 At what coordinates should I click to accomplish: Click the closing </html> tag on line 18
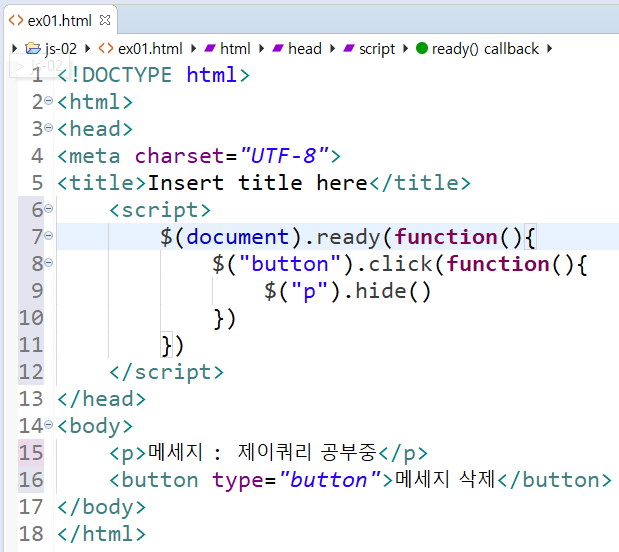[101, 534]
